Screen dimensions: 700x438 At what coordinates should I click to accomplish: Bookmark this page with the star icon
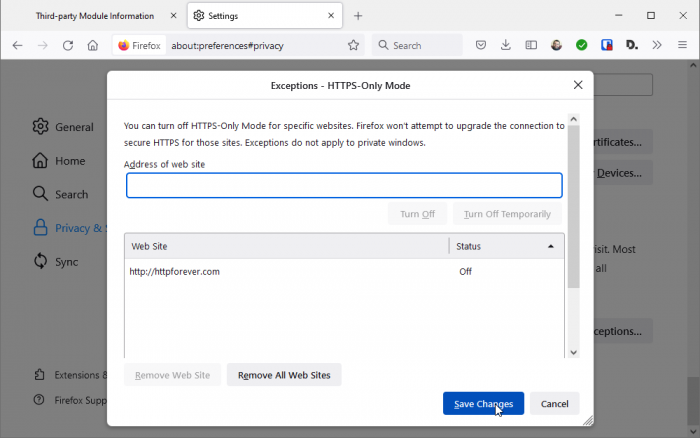point(353,45)
